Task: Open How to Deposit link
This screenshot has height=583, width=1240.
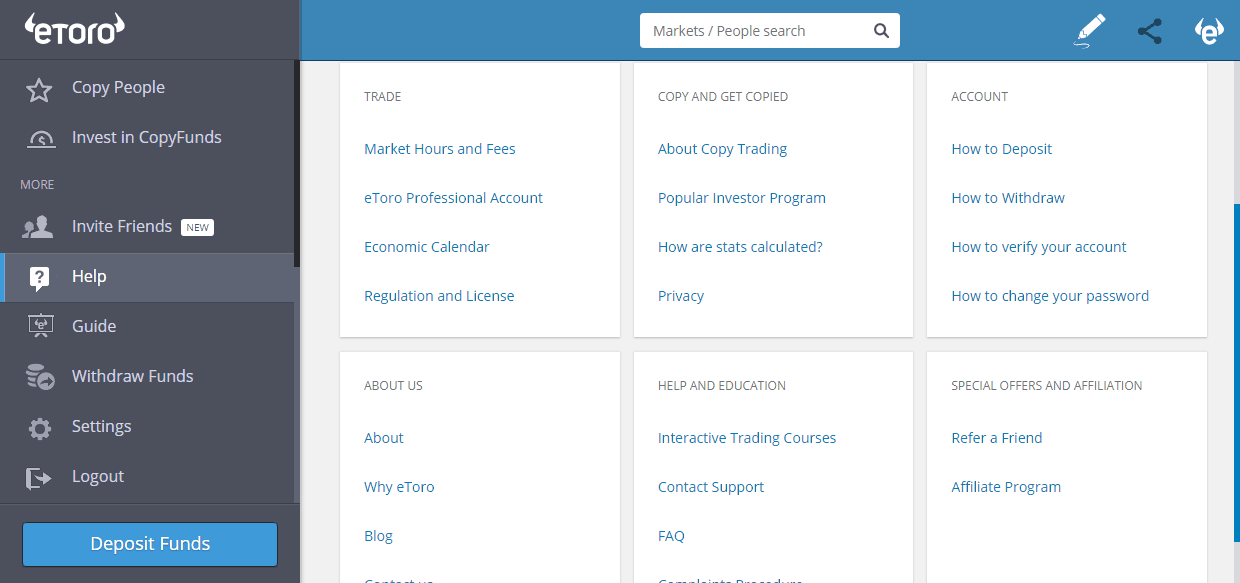Action: pos(1002,149)
